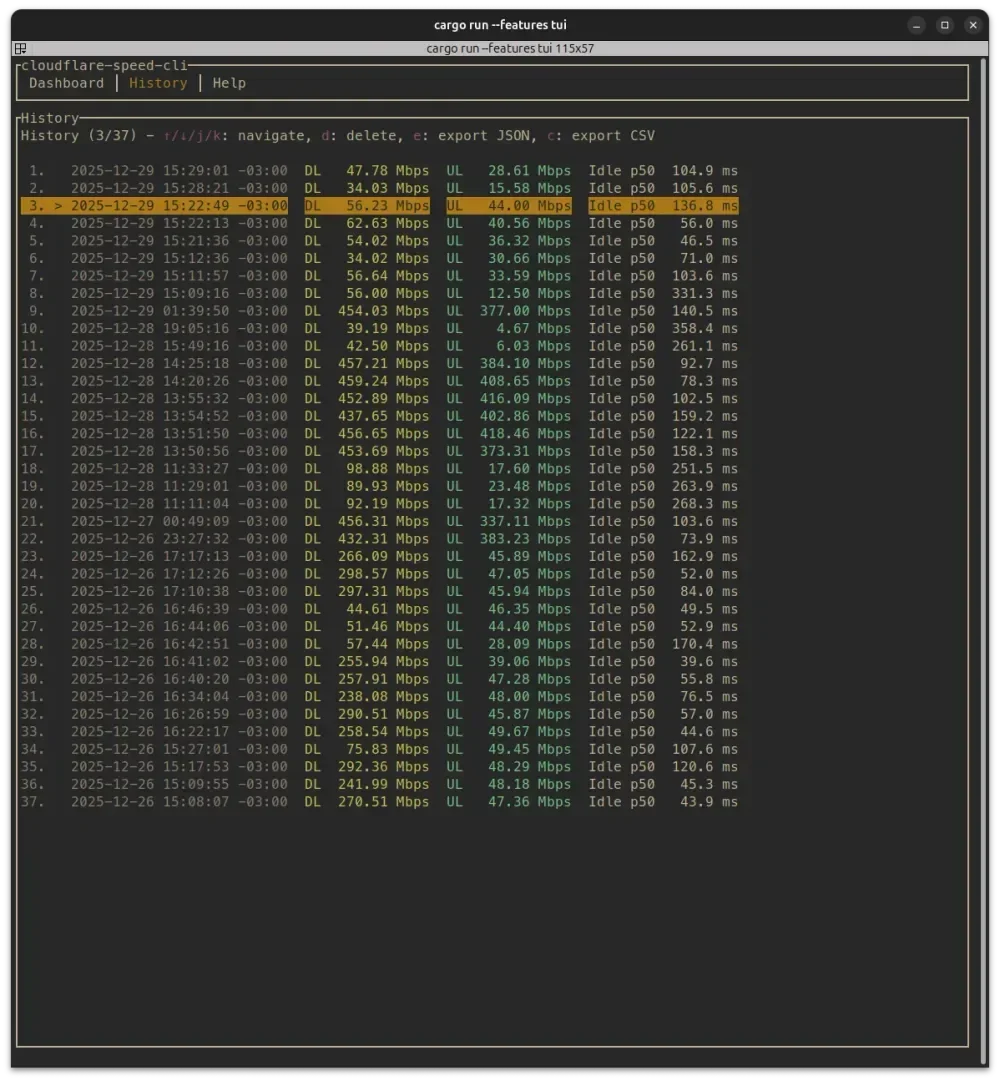Click the 416.09 Mbps upload value
Image resolution: width=1000 pixels, height=1081 pixels.
(x=525, y=398)
